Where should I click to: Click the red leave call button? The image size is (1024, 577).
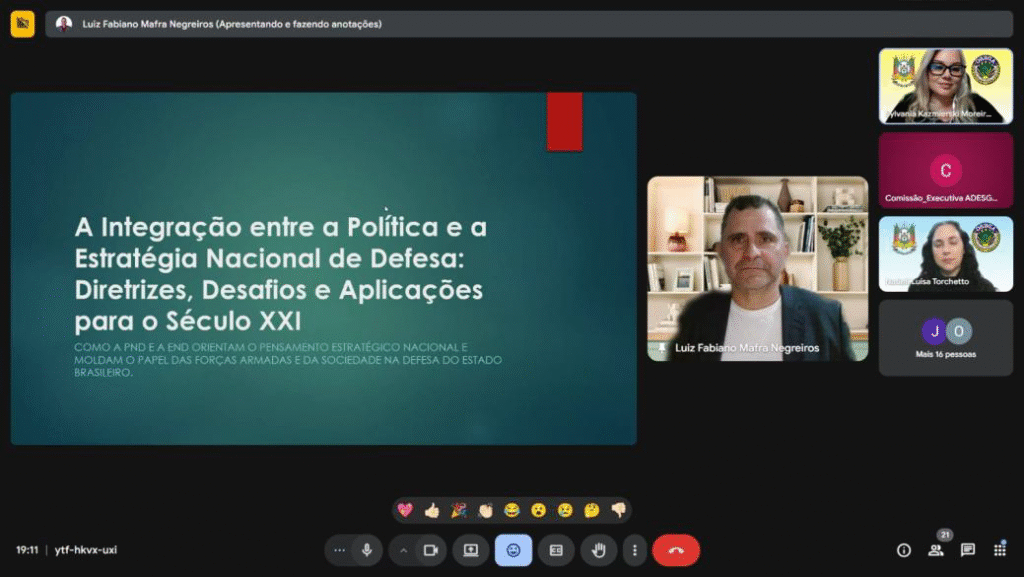coord(676,550)
